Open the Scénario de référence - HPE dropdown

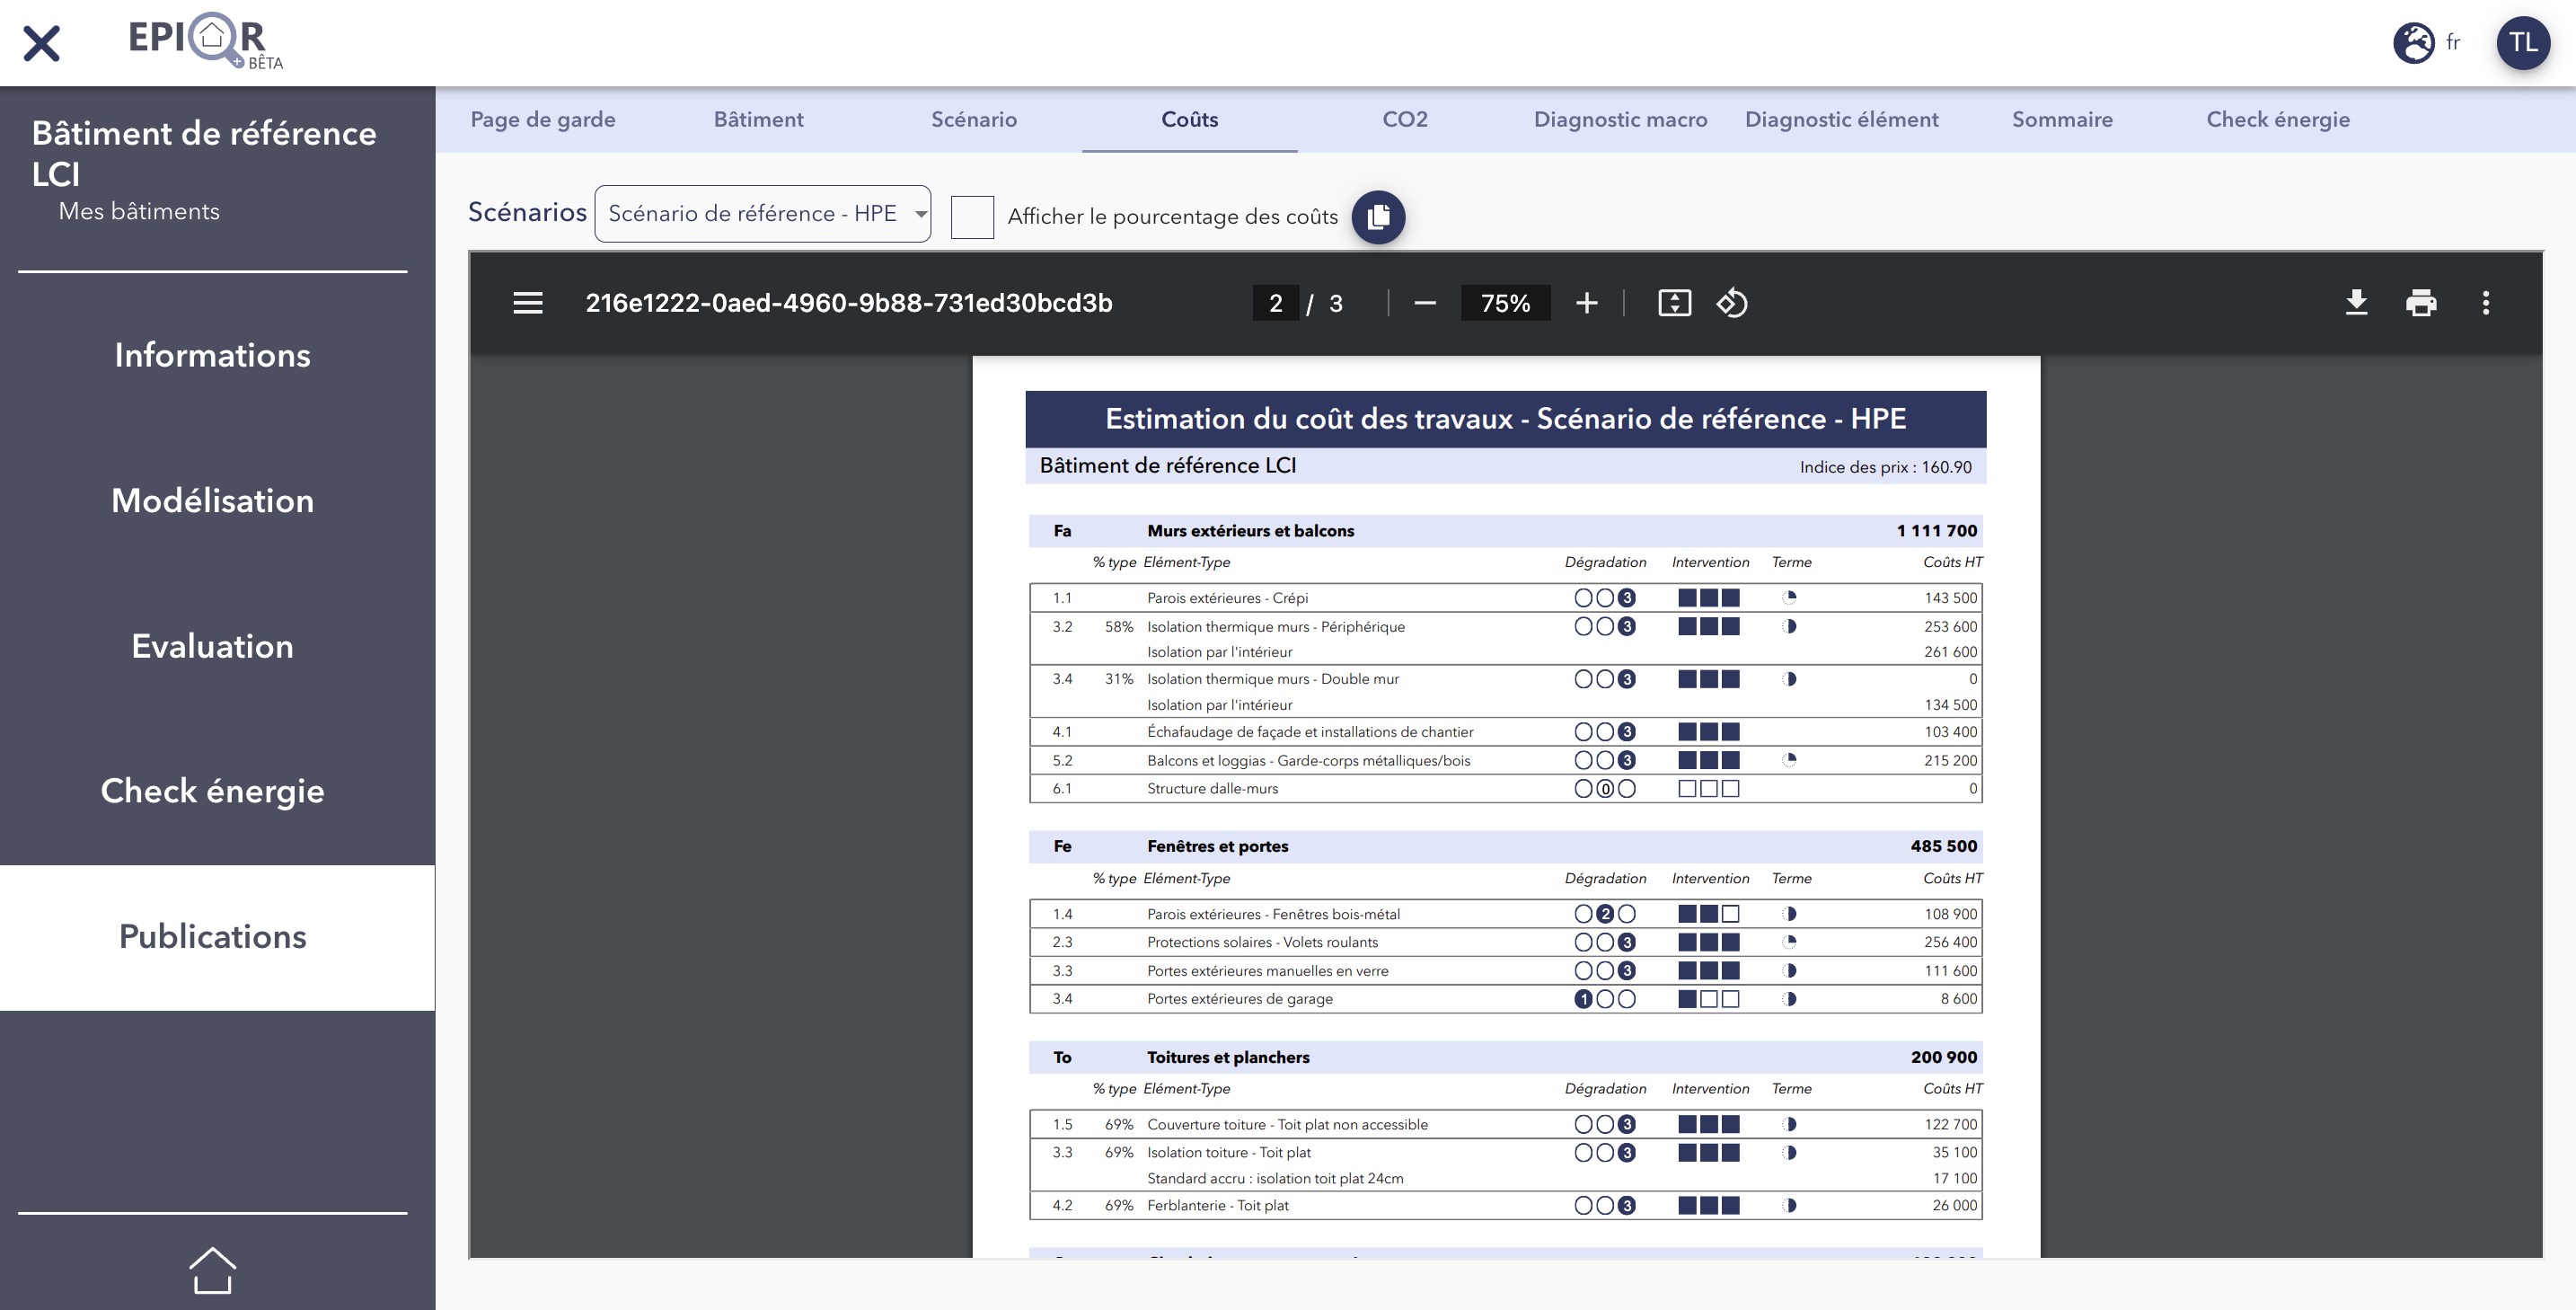click(x=762, y=213)
